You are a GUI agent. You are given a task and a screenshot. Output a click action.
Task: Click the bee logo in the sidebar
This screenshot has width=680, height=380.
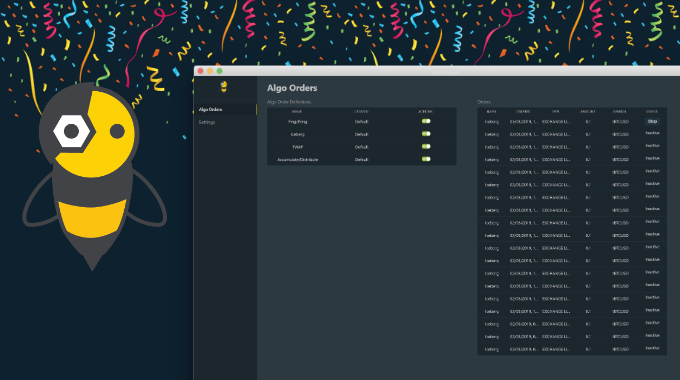pos(224,87)
